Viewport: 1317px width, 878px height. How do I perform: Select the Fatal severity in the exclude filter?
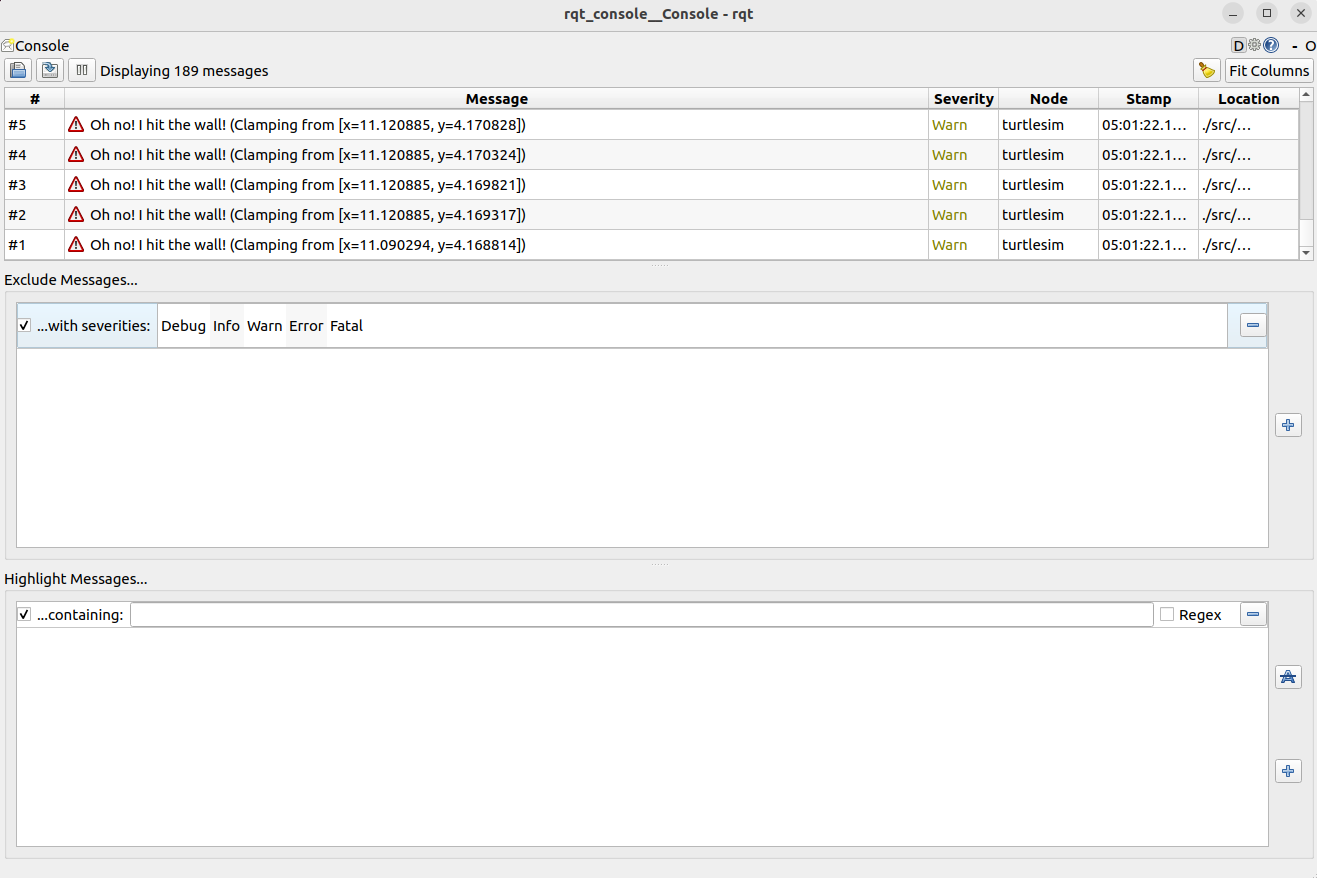tap(347, 326)
